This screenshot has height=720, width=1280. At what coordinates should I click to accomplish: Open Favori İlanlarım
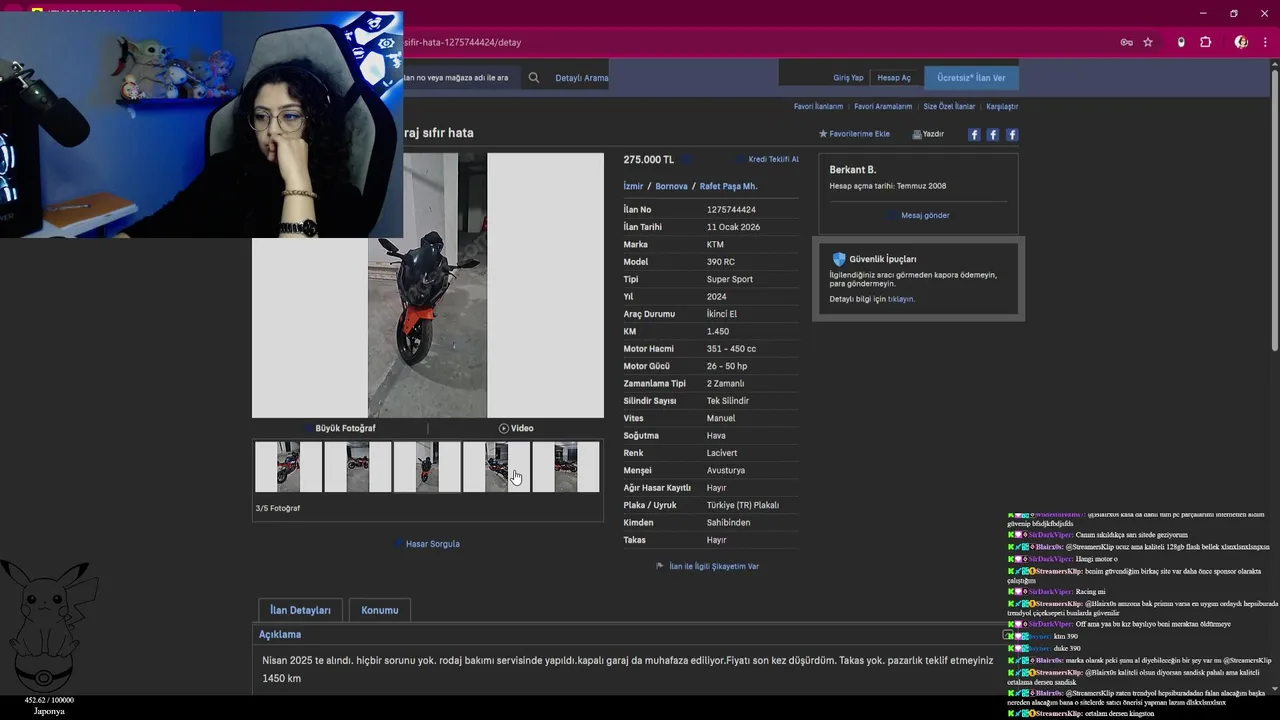[x=818, y=106]
